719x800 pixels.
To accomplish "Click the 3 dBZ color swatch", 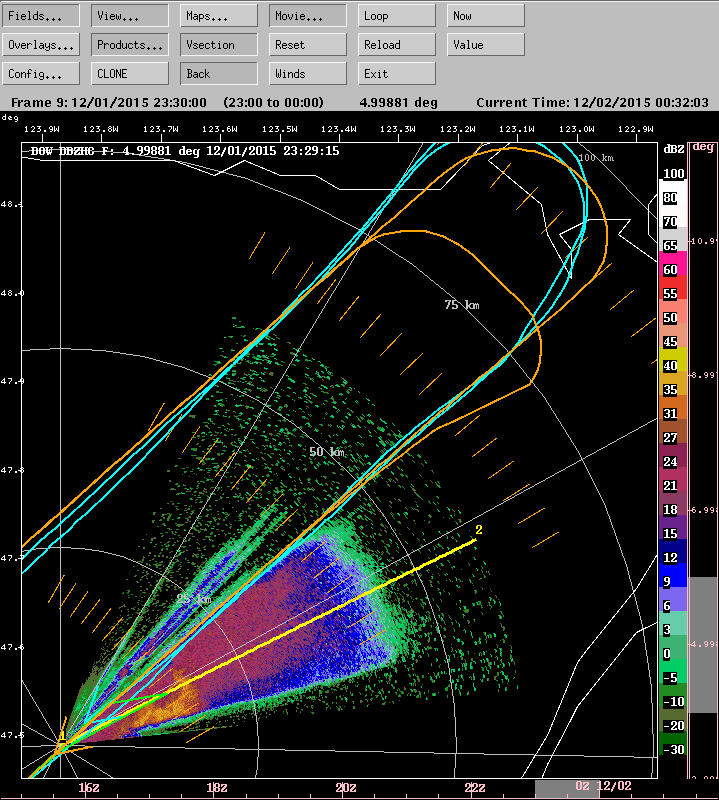I will (x=673, y=623).
